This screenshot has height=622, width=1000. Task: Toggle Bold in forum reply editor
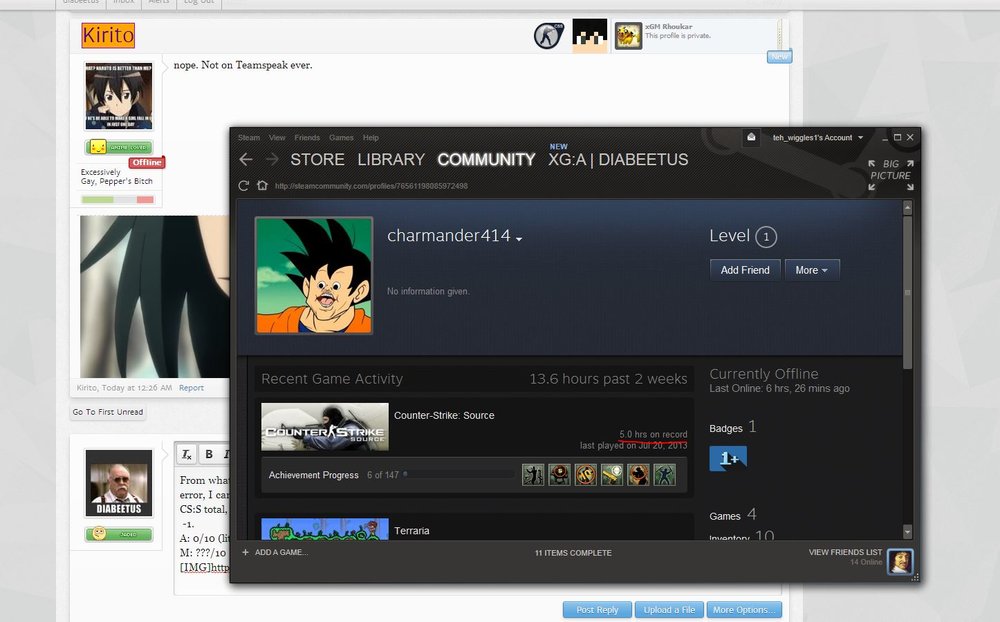click(209, 454)
